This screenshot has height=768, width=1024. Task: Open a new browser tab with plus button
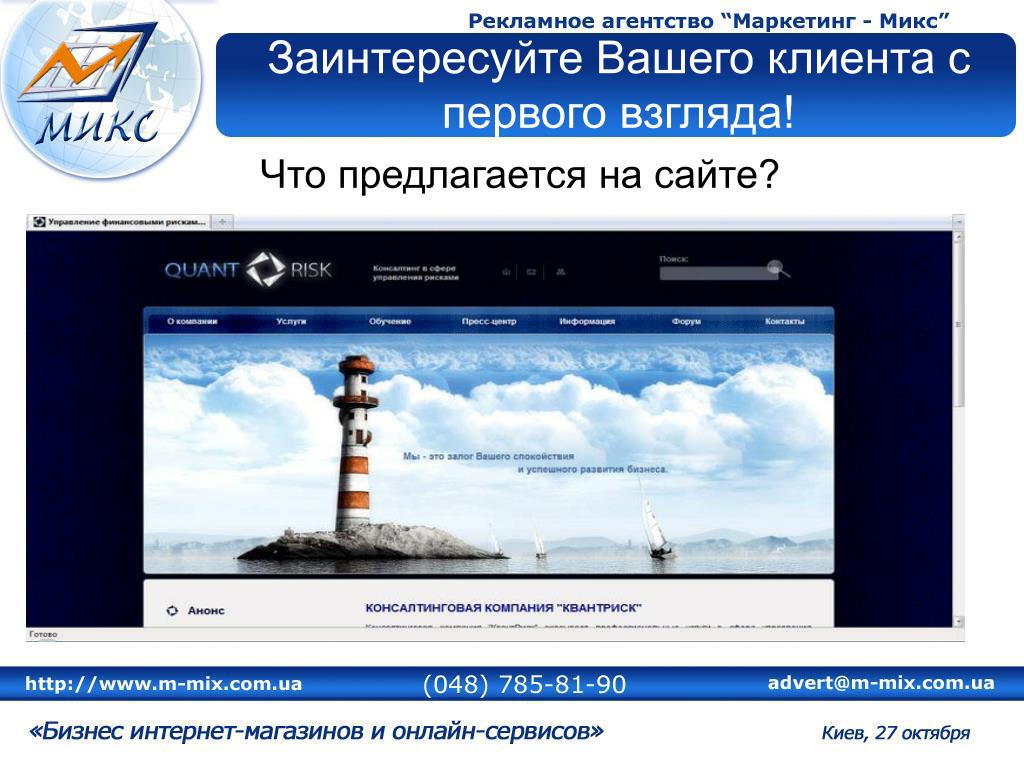[222, 222]
